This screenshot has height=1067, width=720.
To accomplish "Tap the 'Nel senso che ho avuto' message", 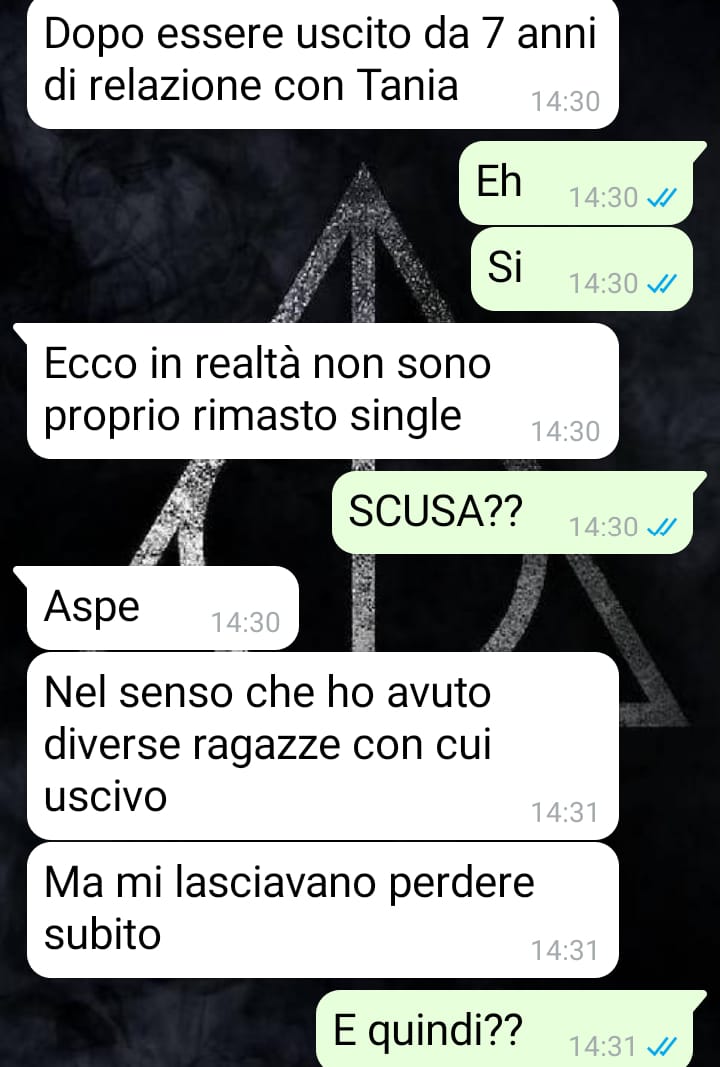I will (x=323, y=746).
